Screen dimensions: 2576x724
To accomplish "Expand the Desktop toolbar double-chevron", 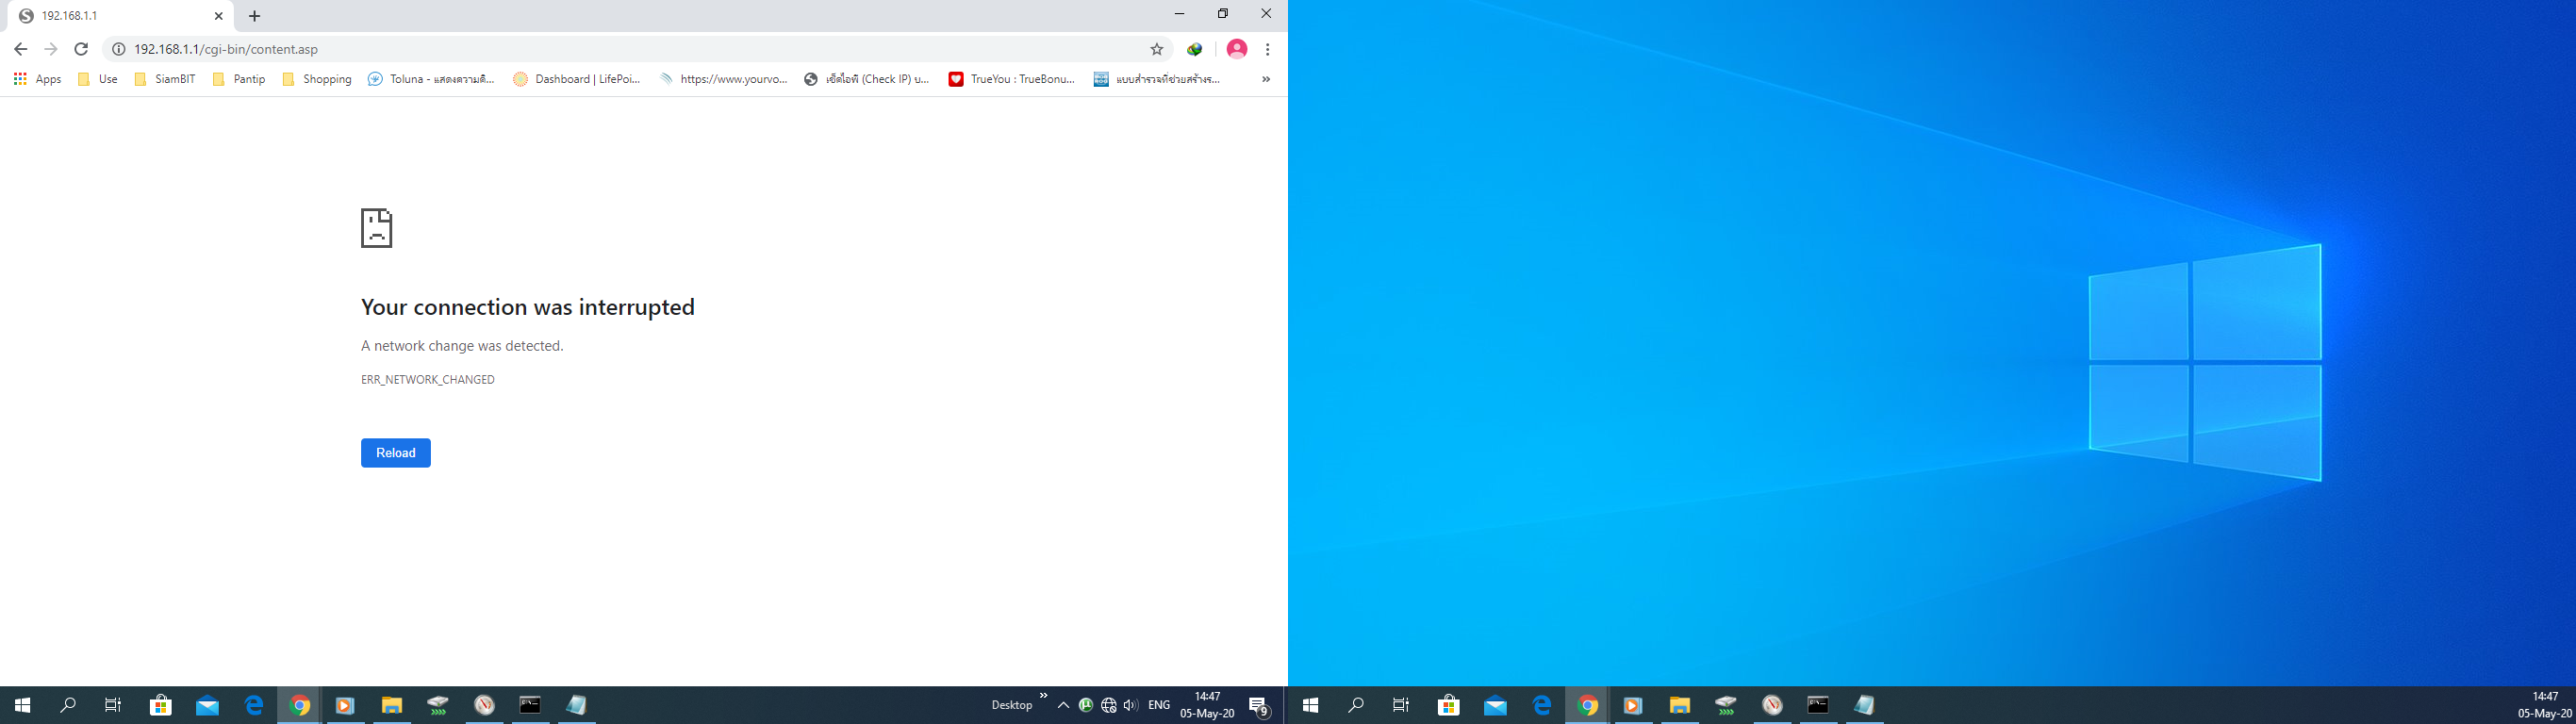I will coord(1043,696).
